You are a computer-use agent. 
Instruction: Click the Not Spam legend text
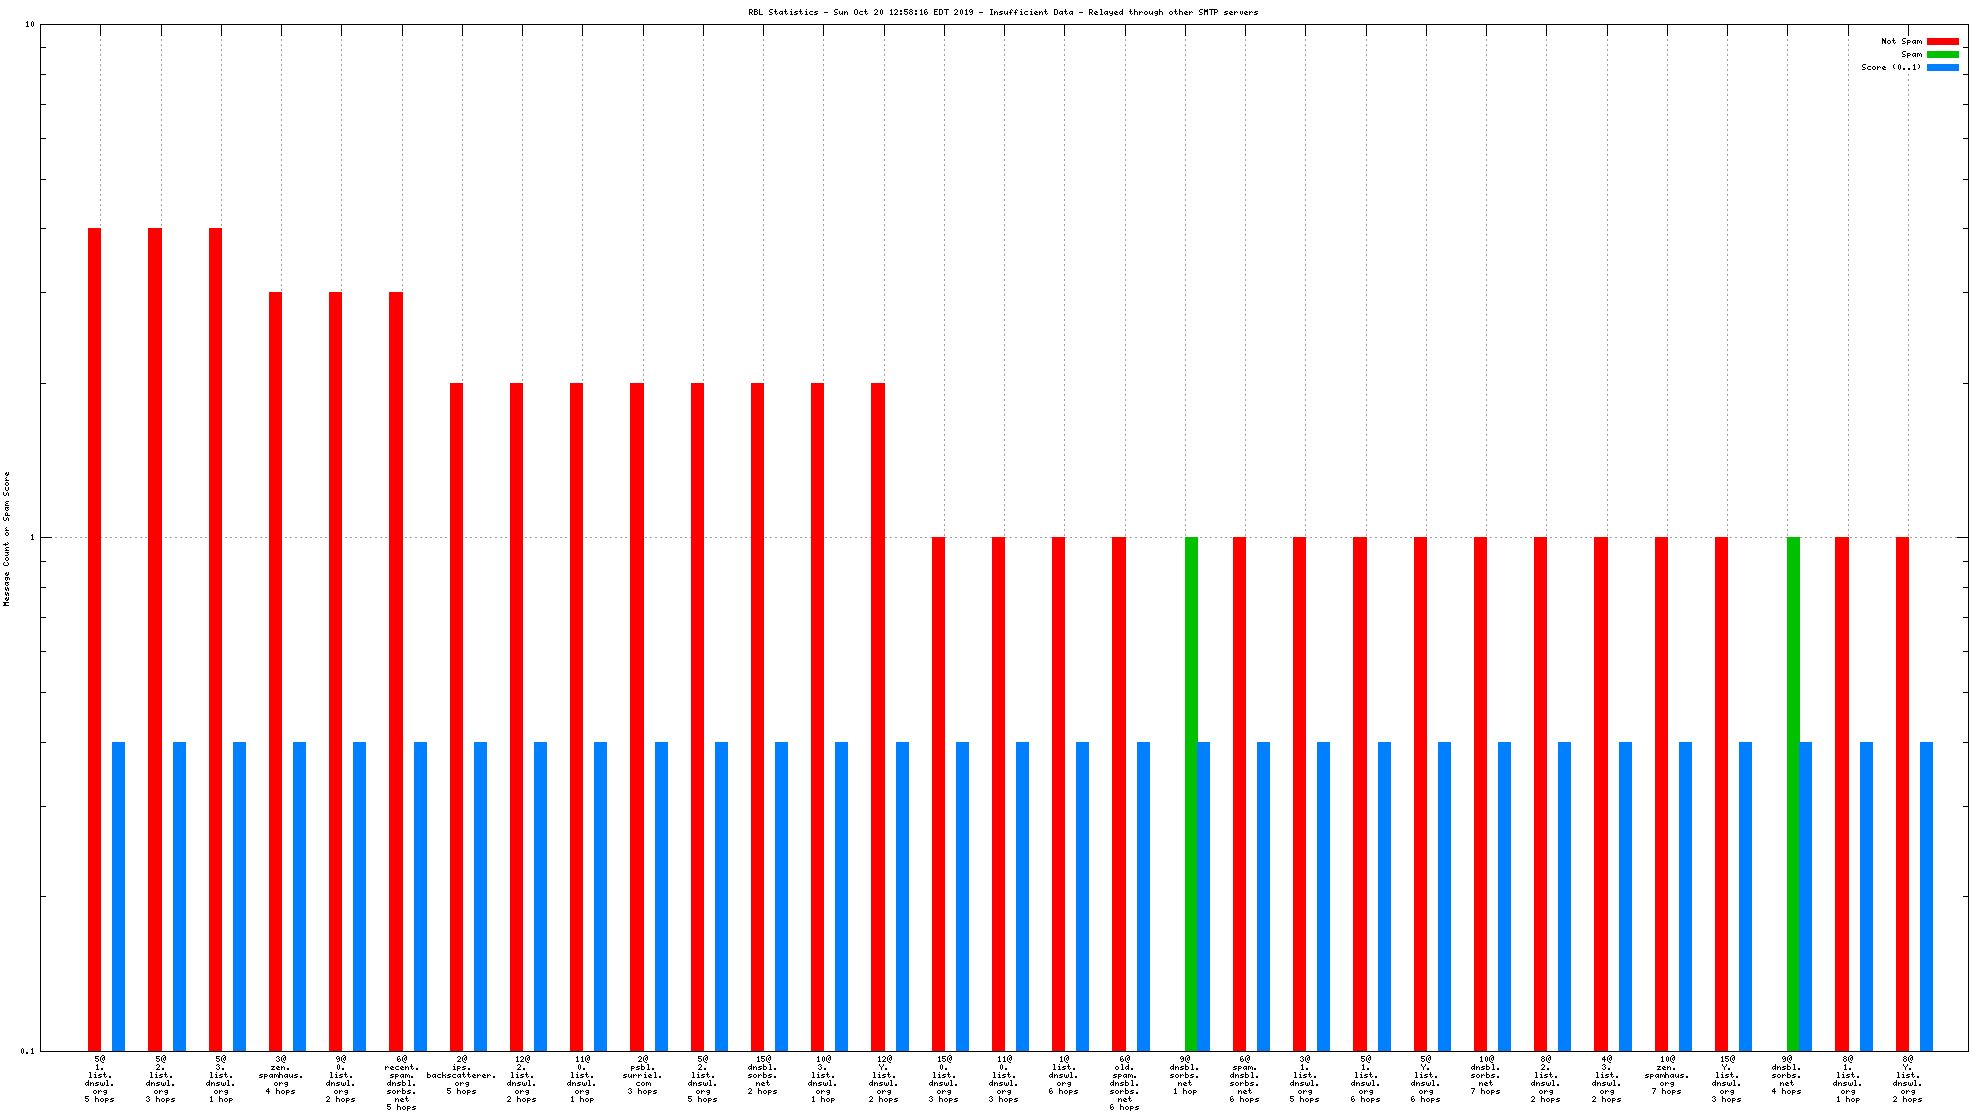(x=1901, y=41)
